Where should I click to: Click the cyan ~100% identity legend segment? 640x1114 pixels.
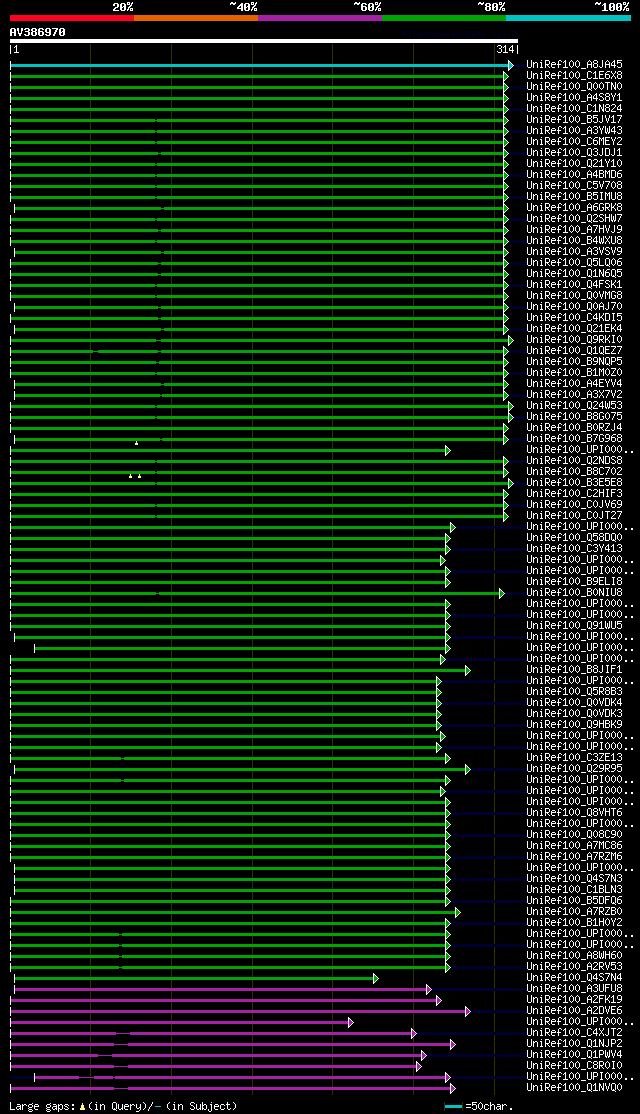point(568,18)
